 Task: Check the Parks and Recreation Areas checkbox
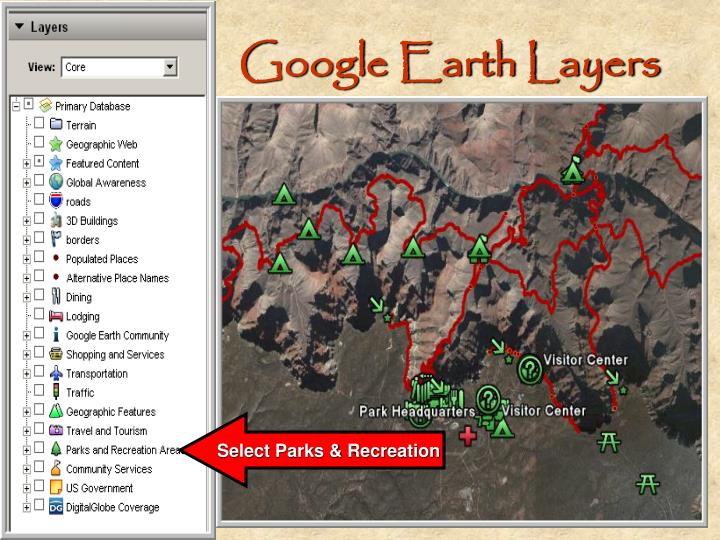[x=39, y=447]
